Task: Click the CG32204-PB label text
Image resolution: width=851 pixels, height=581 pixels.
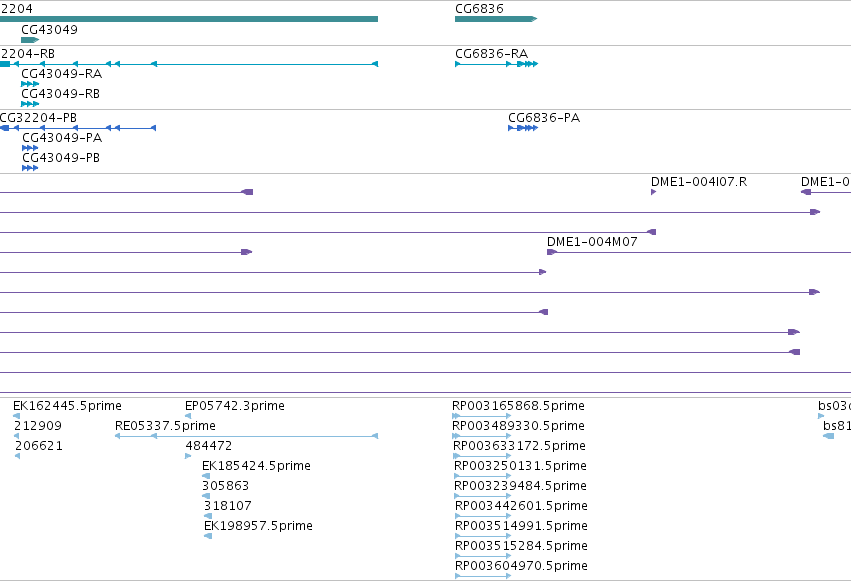Action: coord(38,118)
